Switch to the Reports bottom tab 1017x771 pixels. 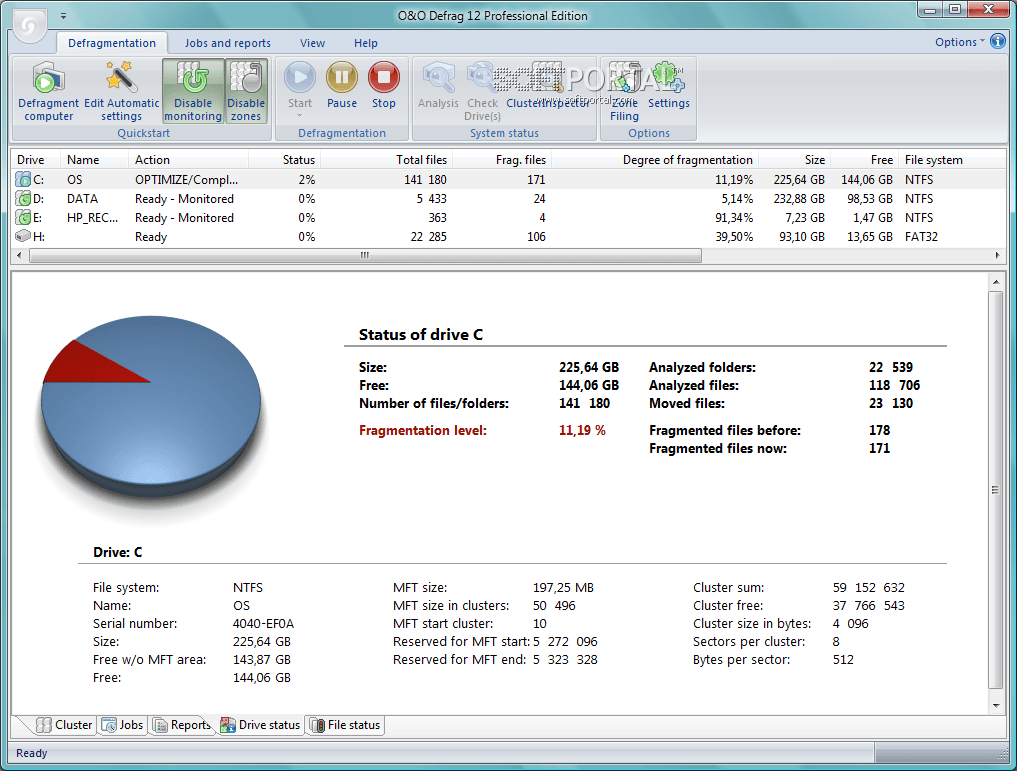point(182,725)
